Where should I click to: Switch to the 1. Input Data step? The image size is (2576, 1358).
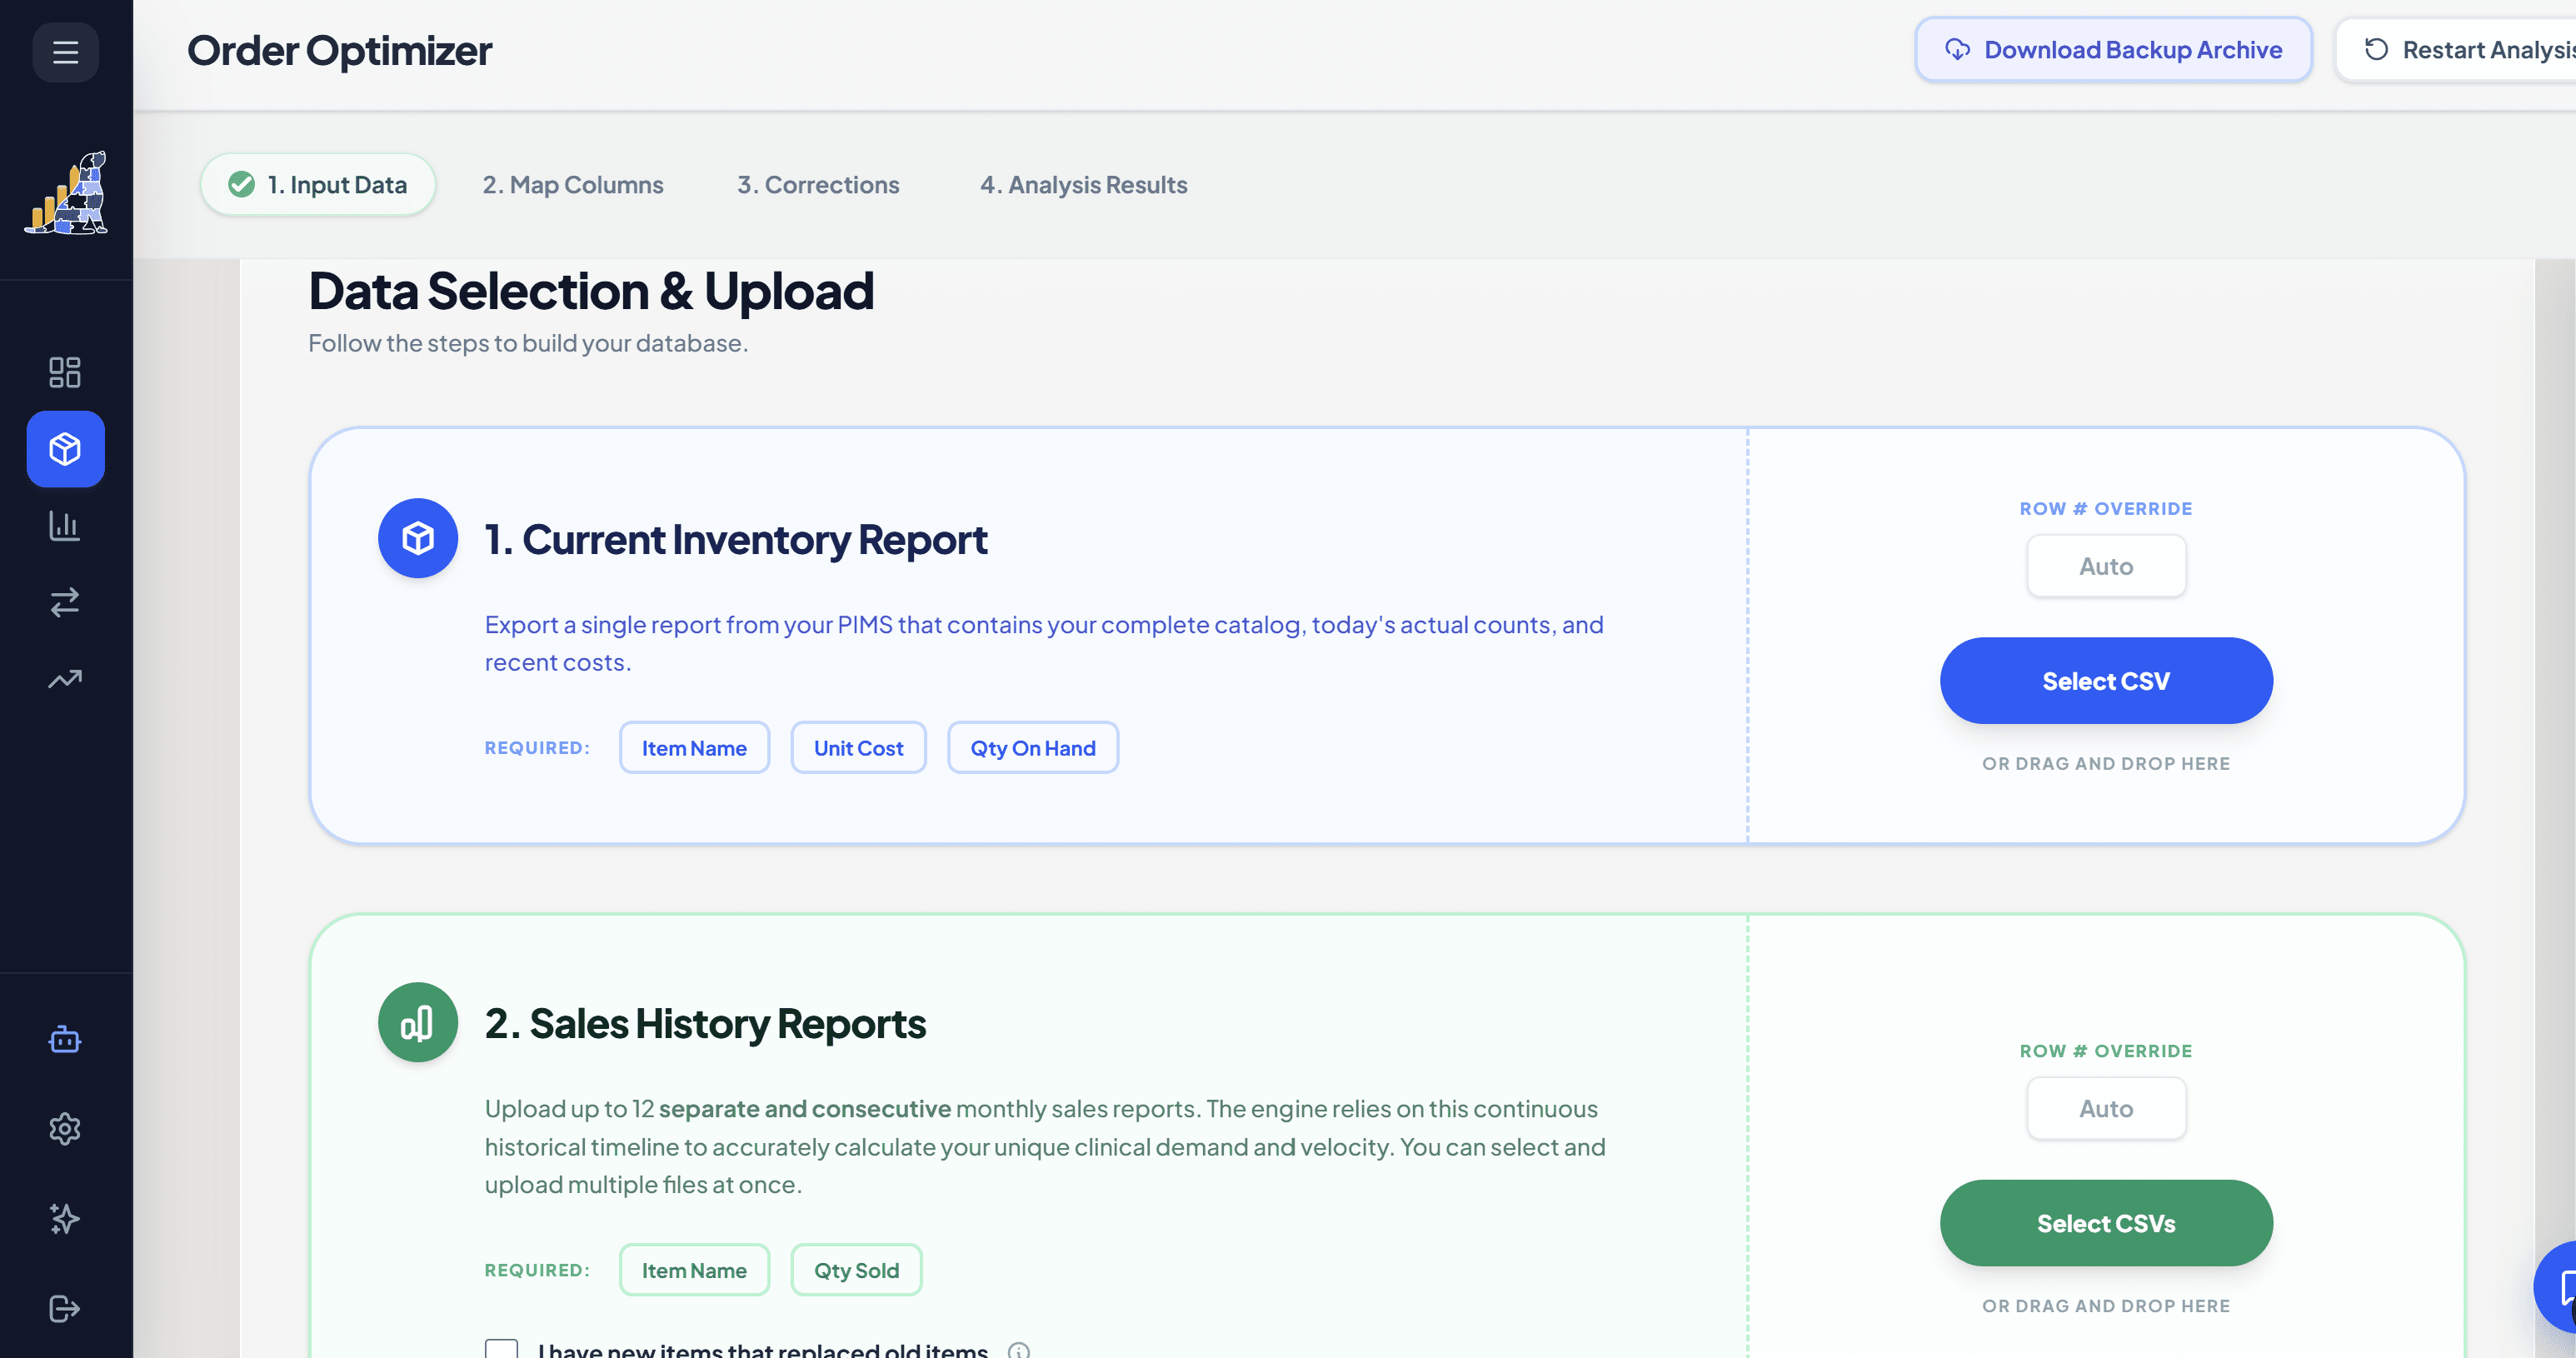coord(318,184)
